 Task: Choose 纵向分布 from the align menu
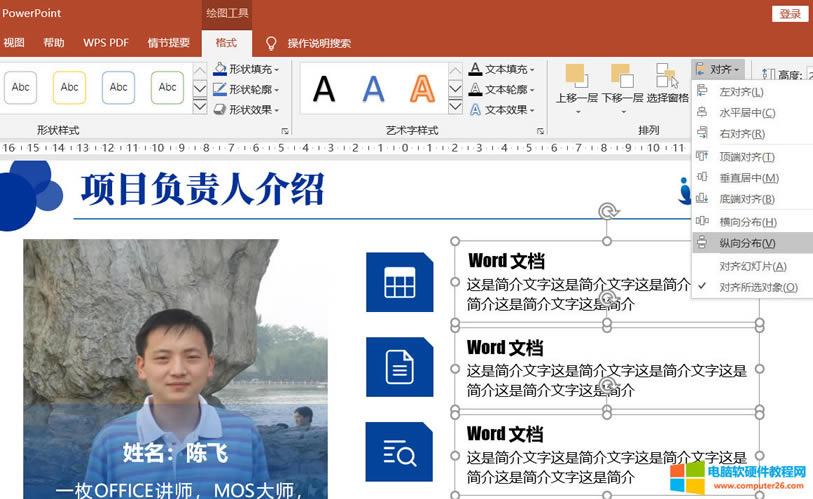point(747,243)
